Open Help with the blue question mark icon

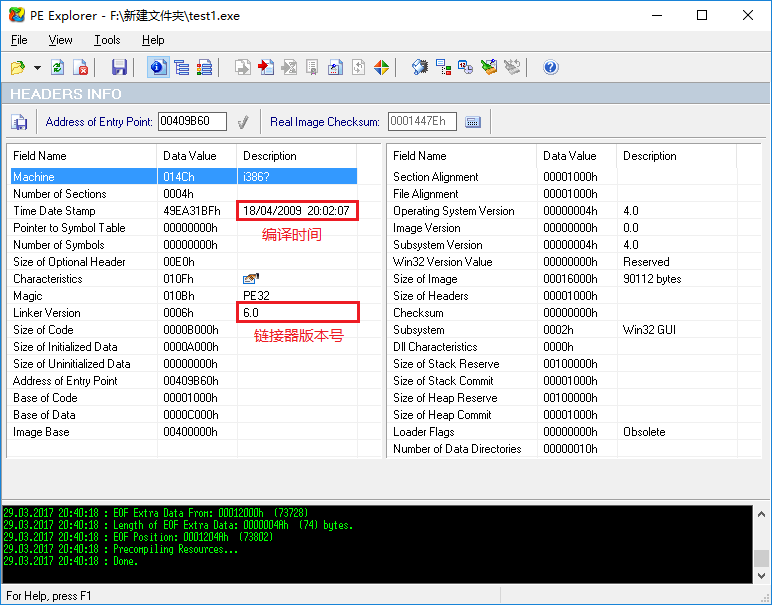coord(550,67)
